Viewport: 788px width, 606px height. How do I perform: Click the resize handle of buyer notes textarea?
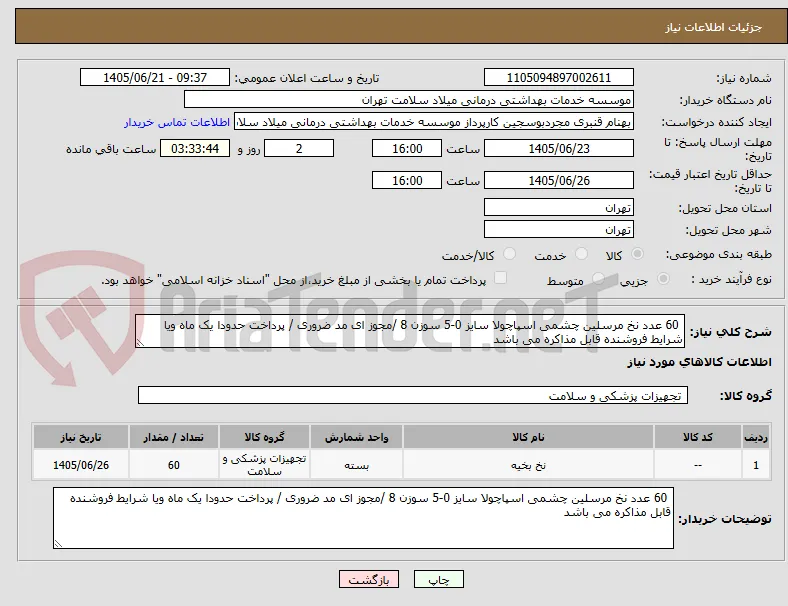[58, 543]
